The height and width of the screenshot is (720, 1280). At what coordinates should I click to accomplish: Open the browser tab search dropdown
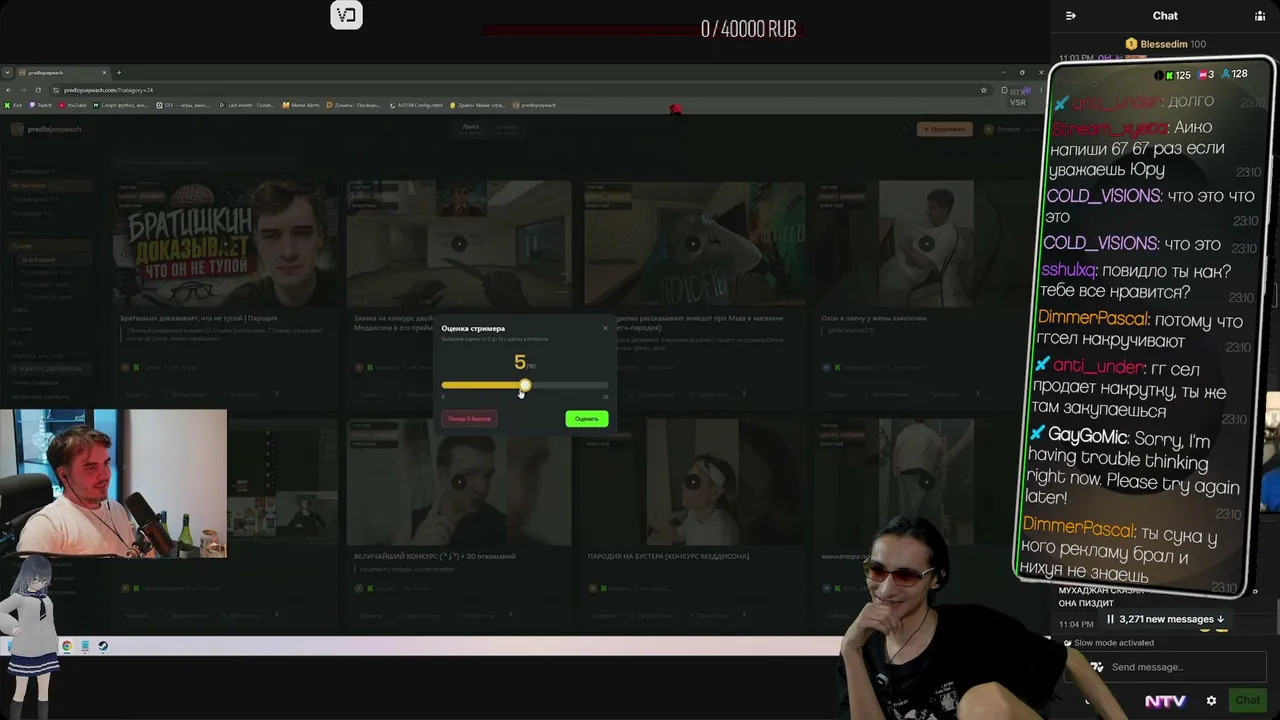tap(7, 72)
